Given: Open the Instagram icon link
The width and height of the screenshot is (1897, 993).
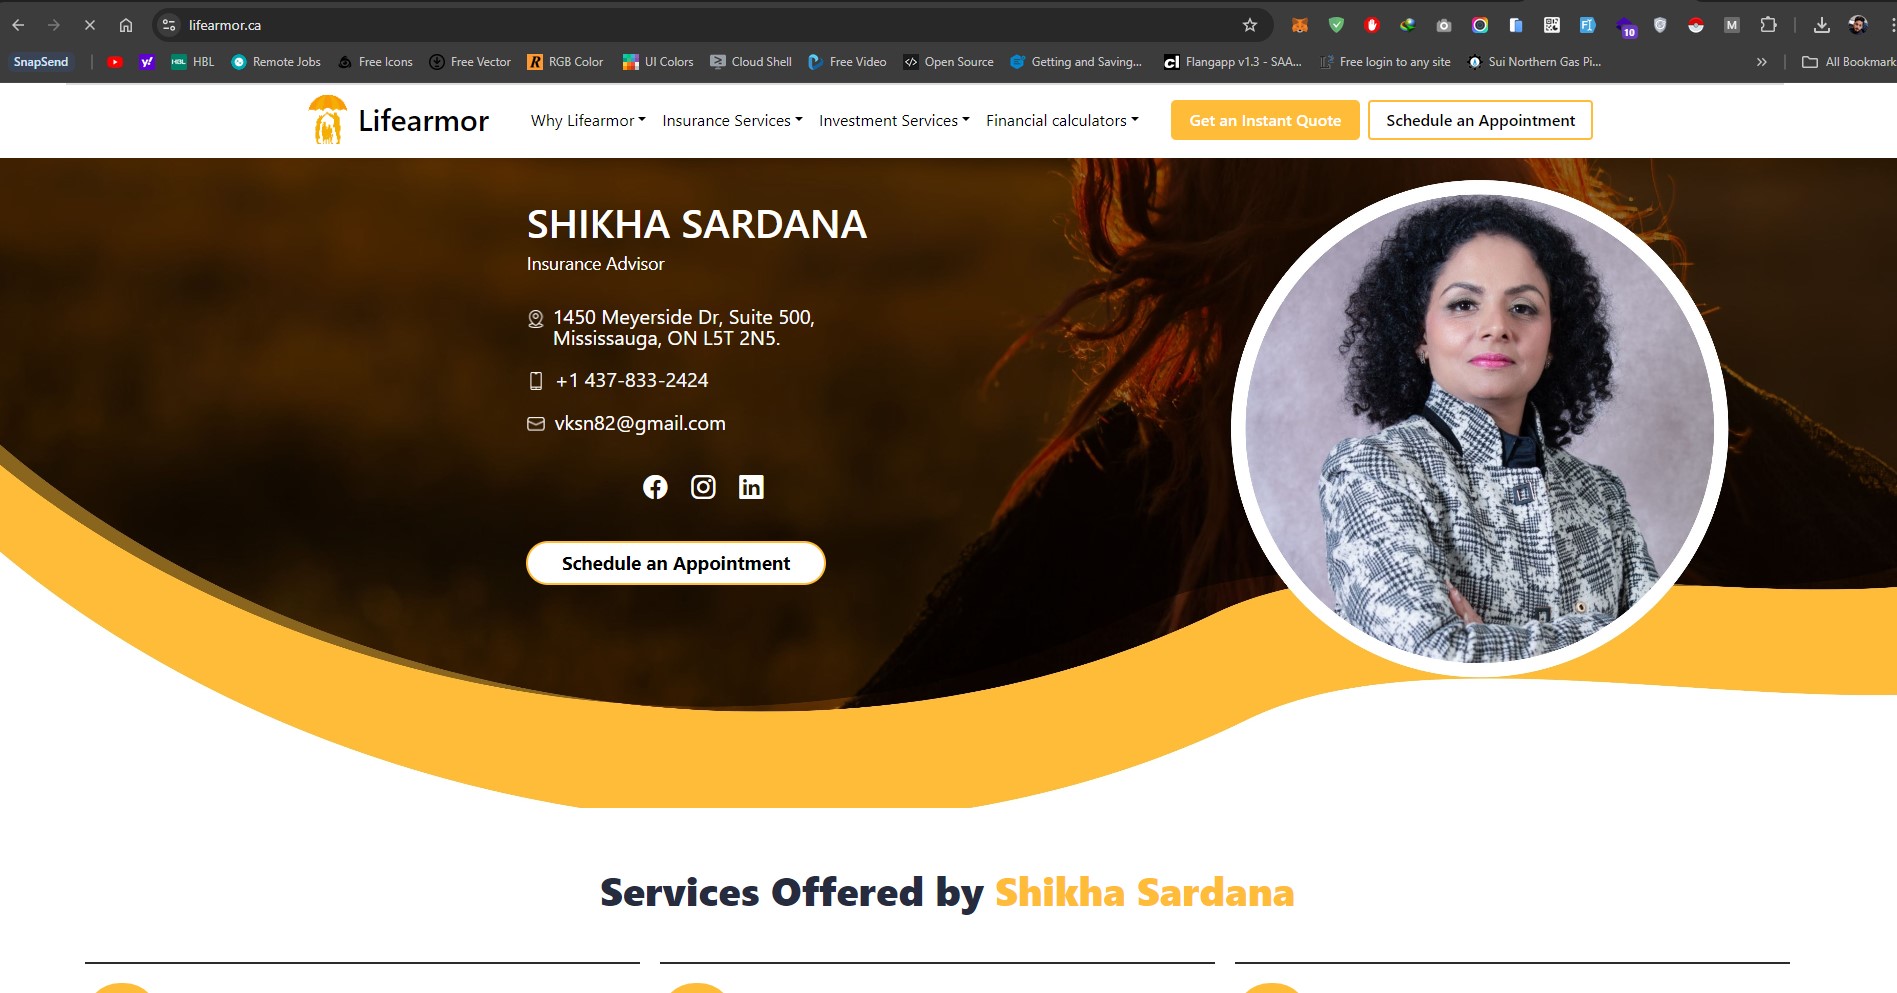Looking at the screenshot, I should click(703, 487).
